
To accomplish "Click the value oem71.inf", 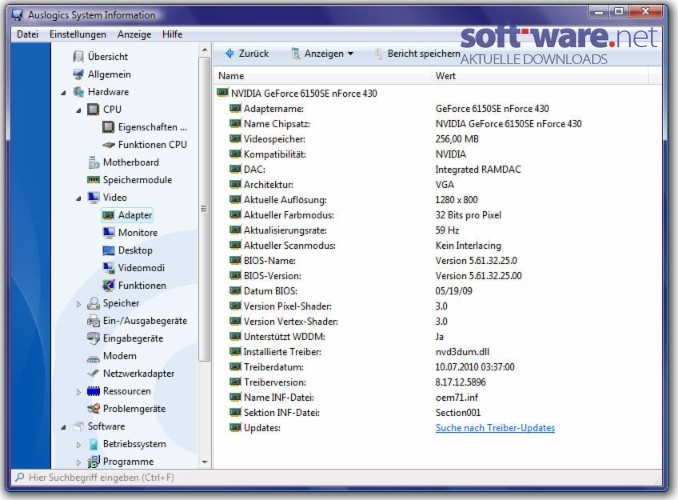I will [x=457, y=397].
